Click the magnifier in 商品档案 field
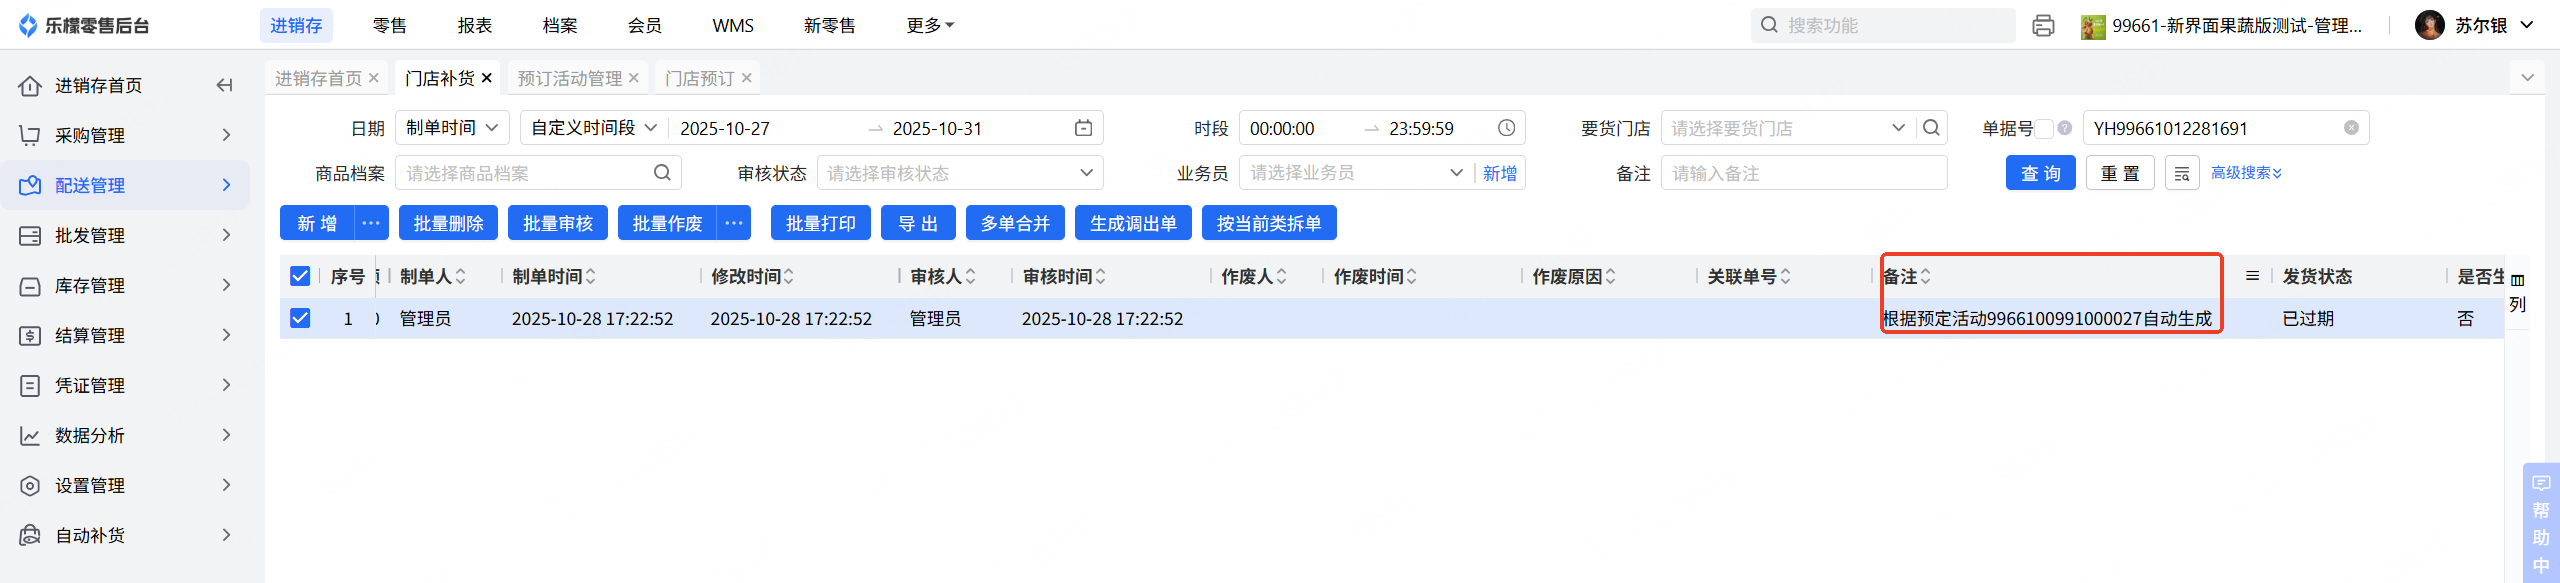 662,173
